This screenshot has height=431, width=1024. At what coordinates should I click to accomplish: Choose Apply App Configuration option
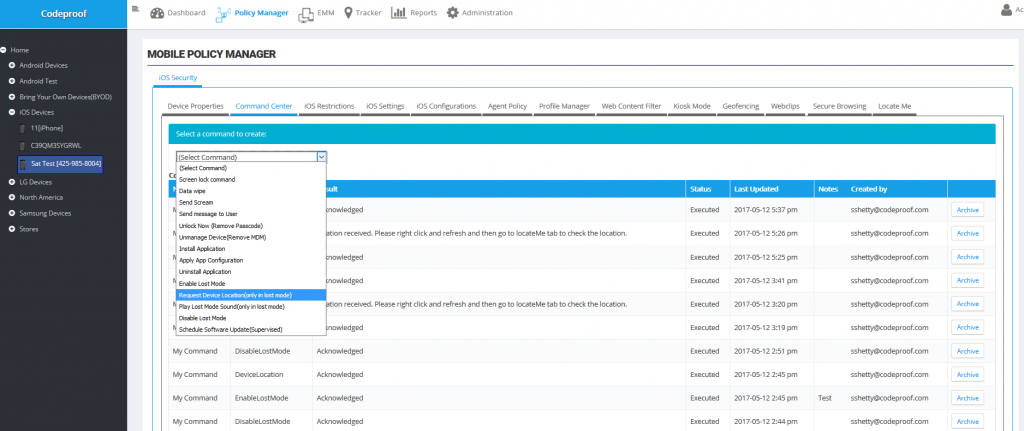click(x=251, y=261)
